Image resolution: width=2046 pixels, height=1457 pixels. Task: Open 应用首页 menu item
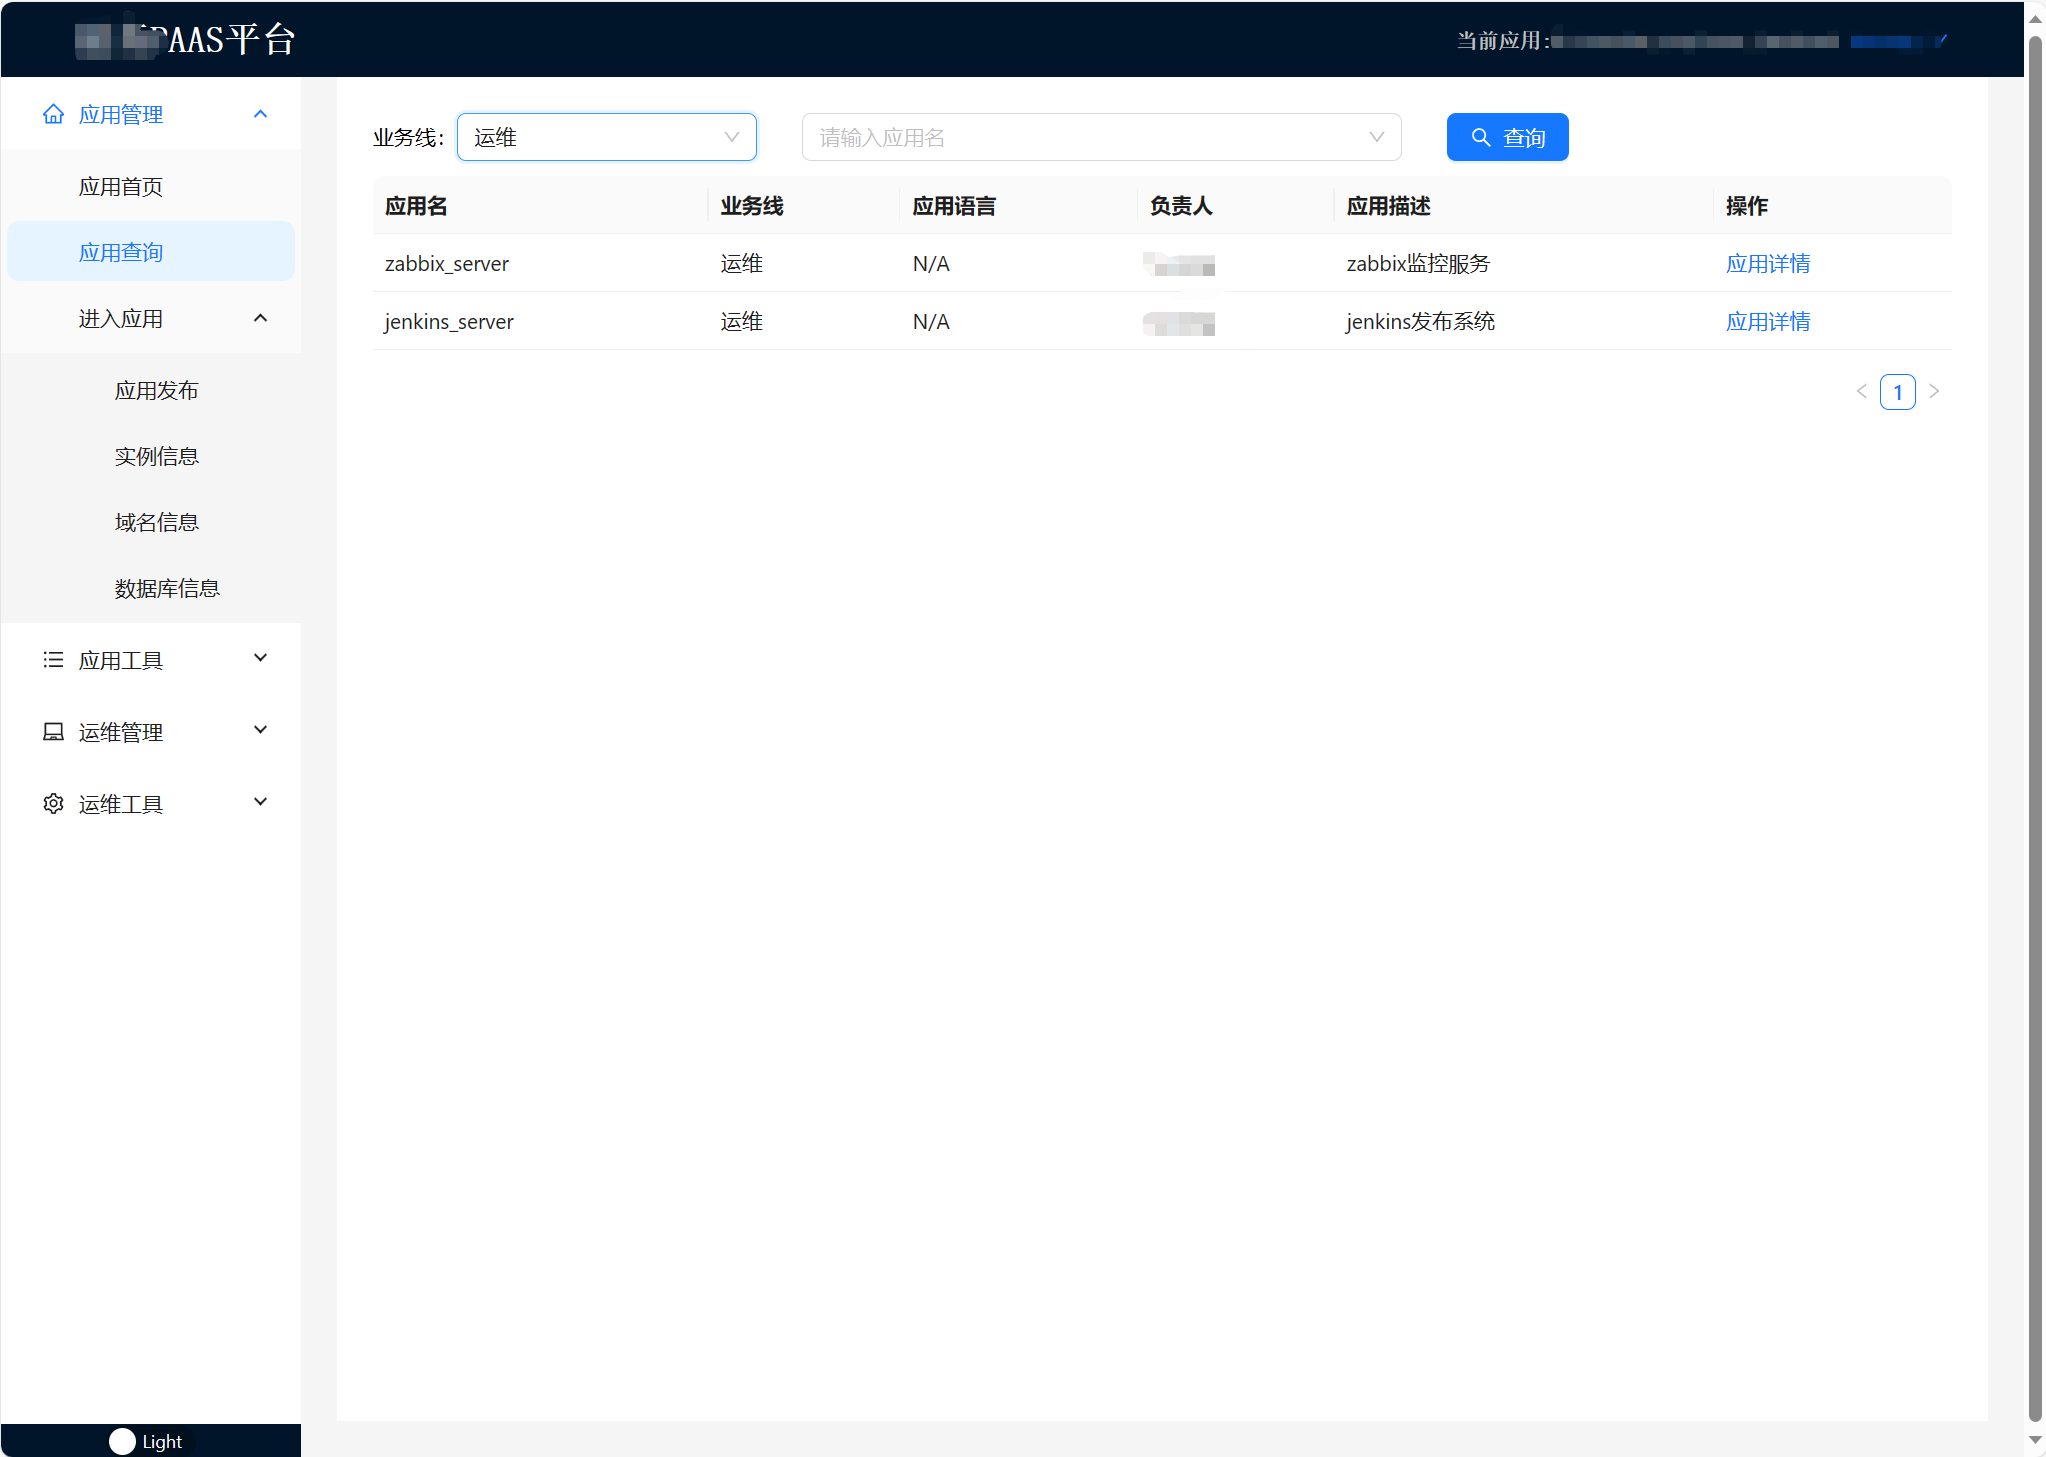pyautogui.click(x=151, y=187)
